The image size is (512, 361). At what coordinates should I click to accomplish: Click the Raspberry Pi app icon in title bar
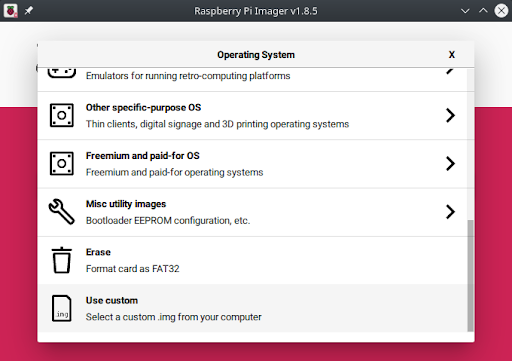(11, 11)
